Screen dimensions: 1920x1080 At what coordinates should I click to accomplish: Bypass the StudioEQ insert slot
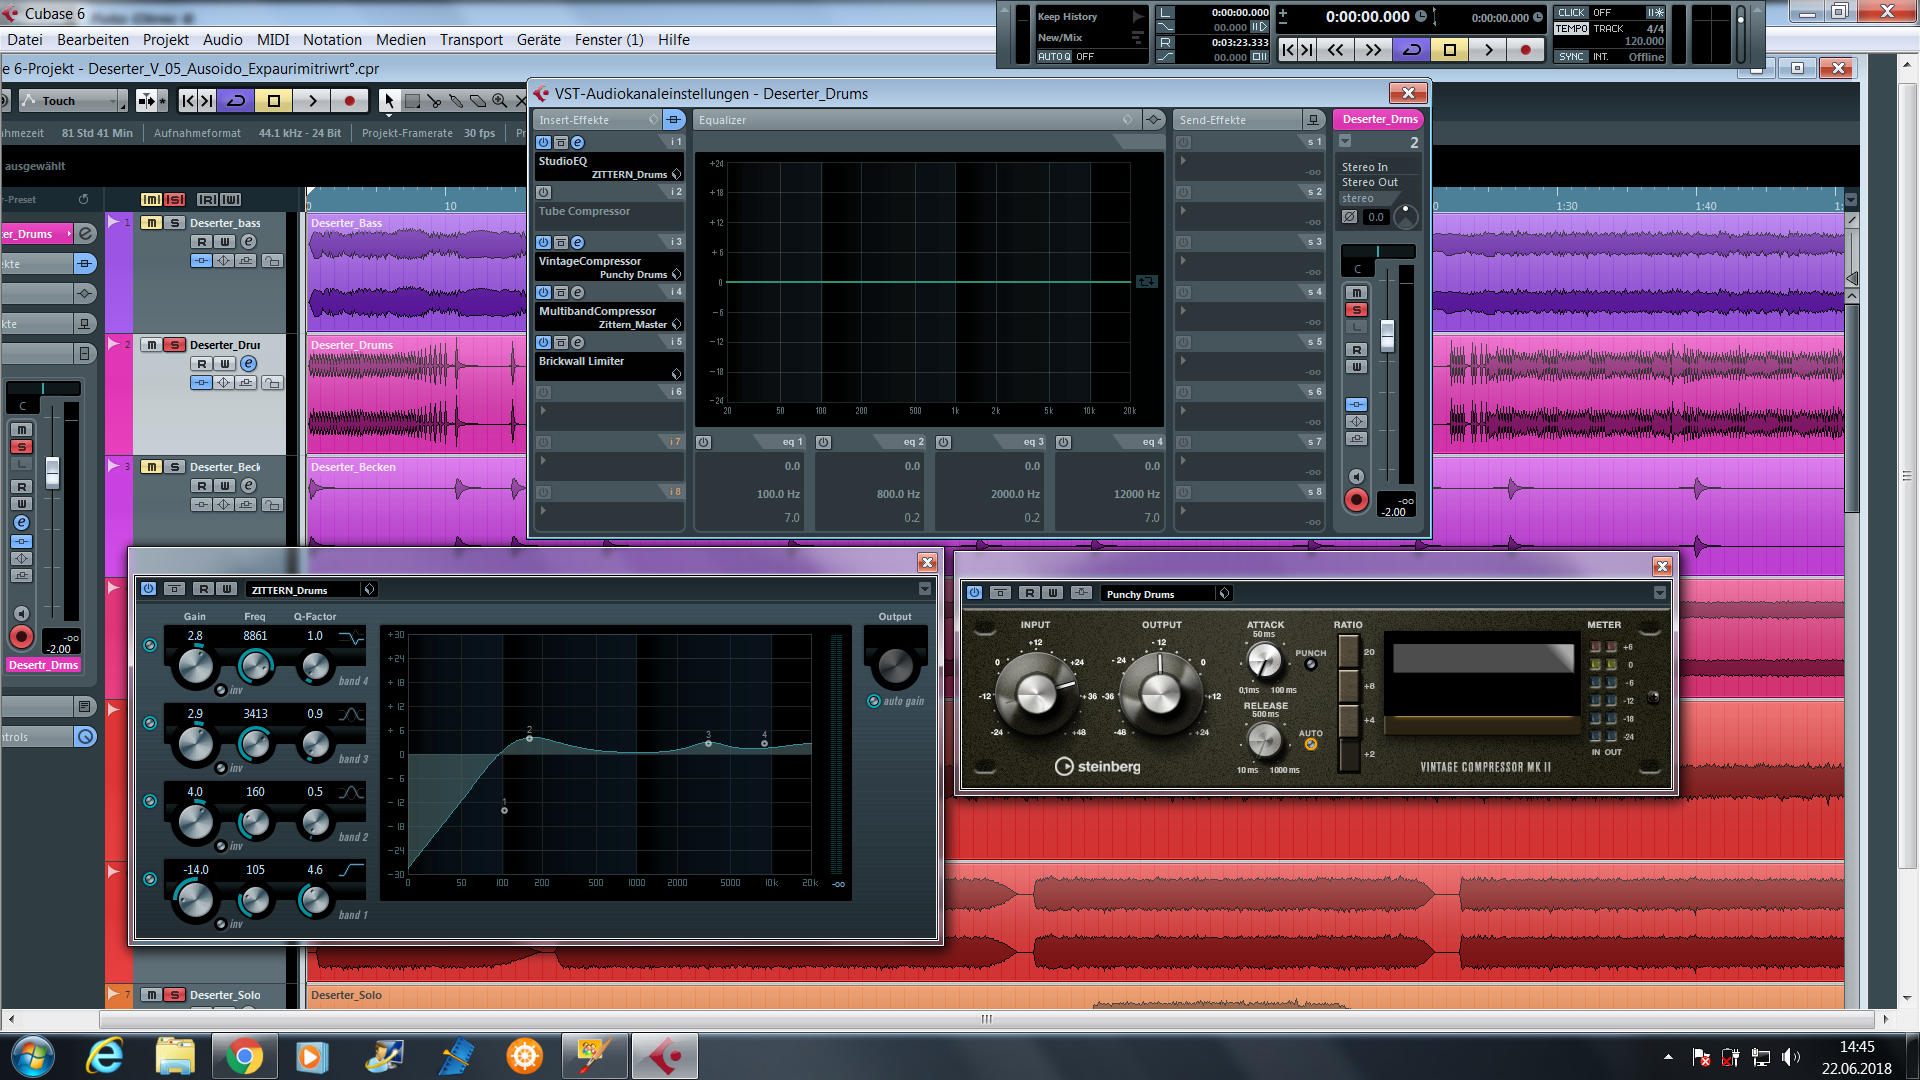560,142
